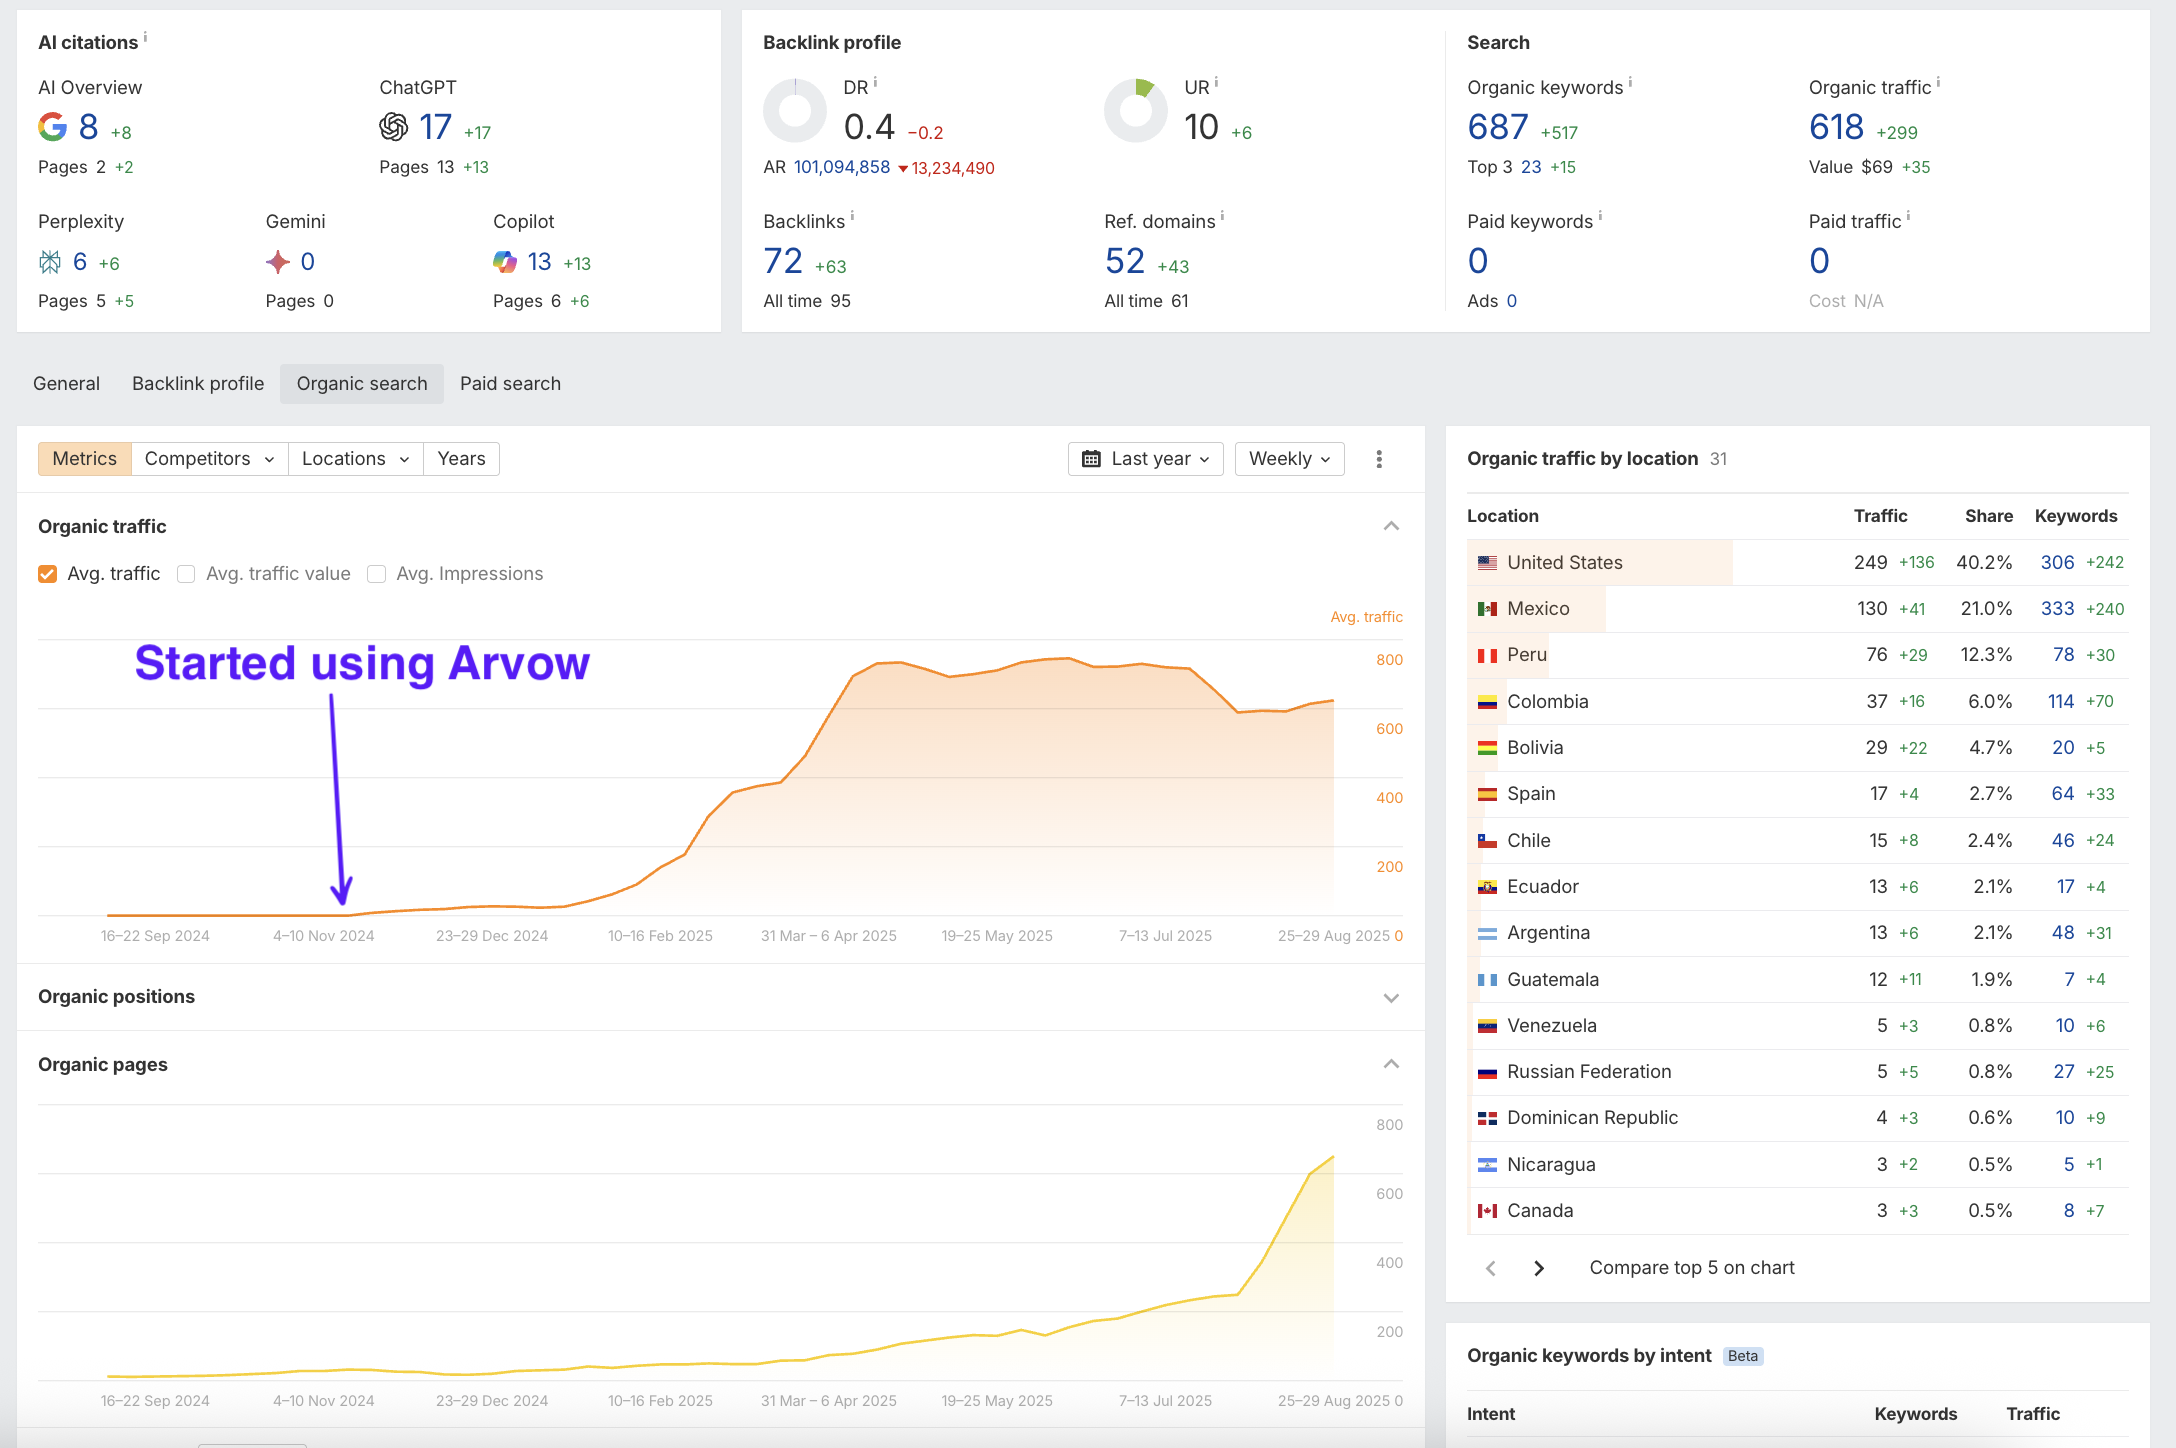Switch to the Backlink profile tab
This screenshot has height=1448, width=2176.
(198, 384)
